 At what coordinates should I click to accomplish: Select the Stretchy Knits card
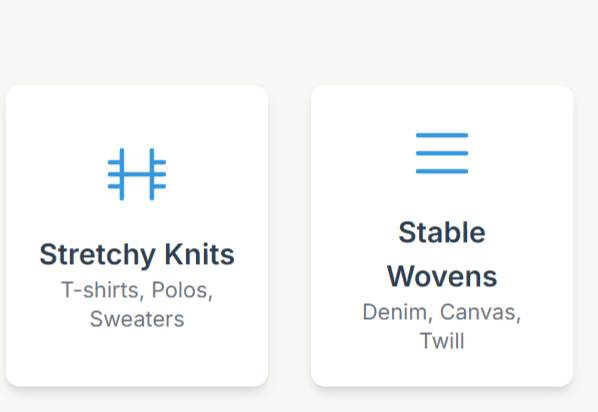point(137,236)
